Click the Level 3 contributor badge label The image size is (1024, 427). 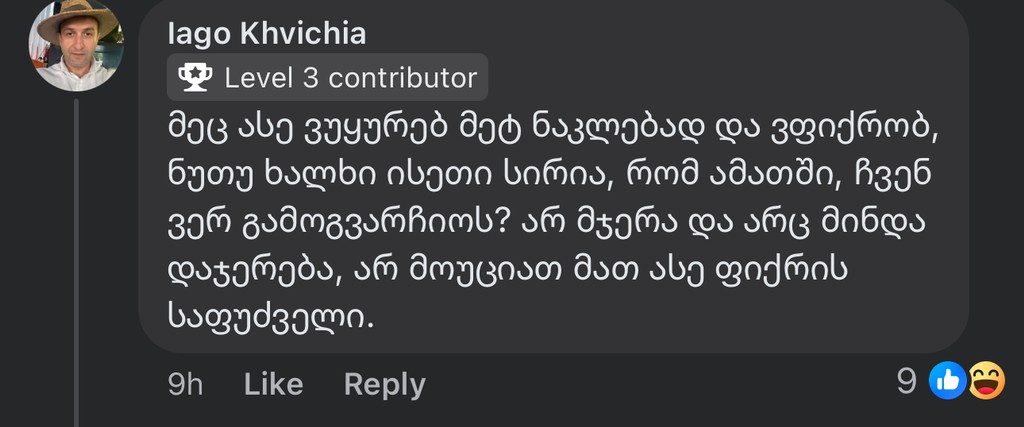pyautogui.click(x=350, y=78)
